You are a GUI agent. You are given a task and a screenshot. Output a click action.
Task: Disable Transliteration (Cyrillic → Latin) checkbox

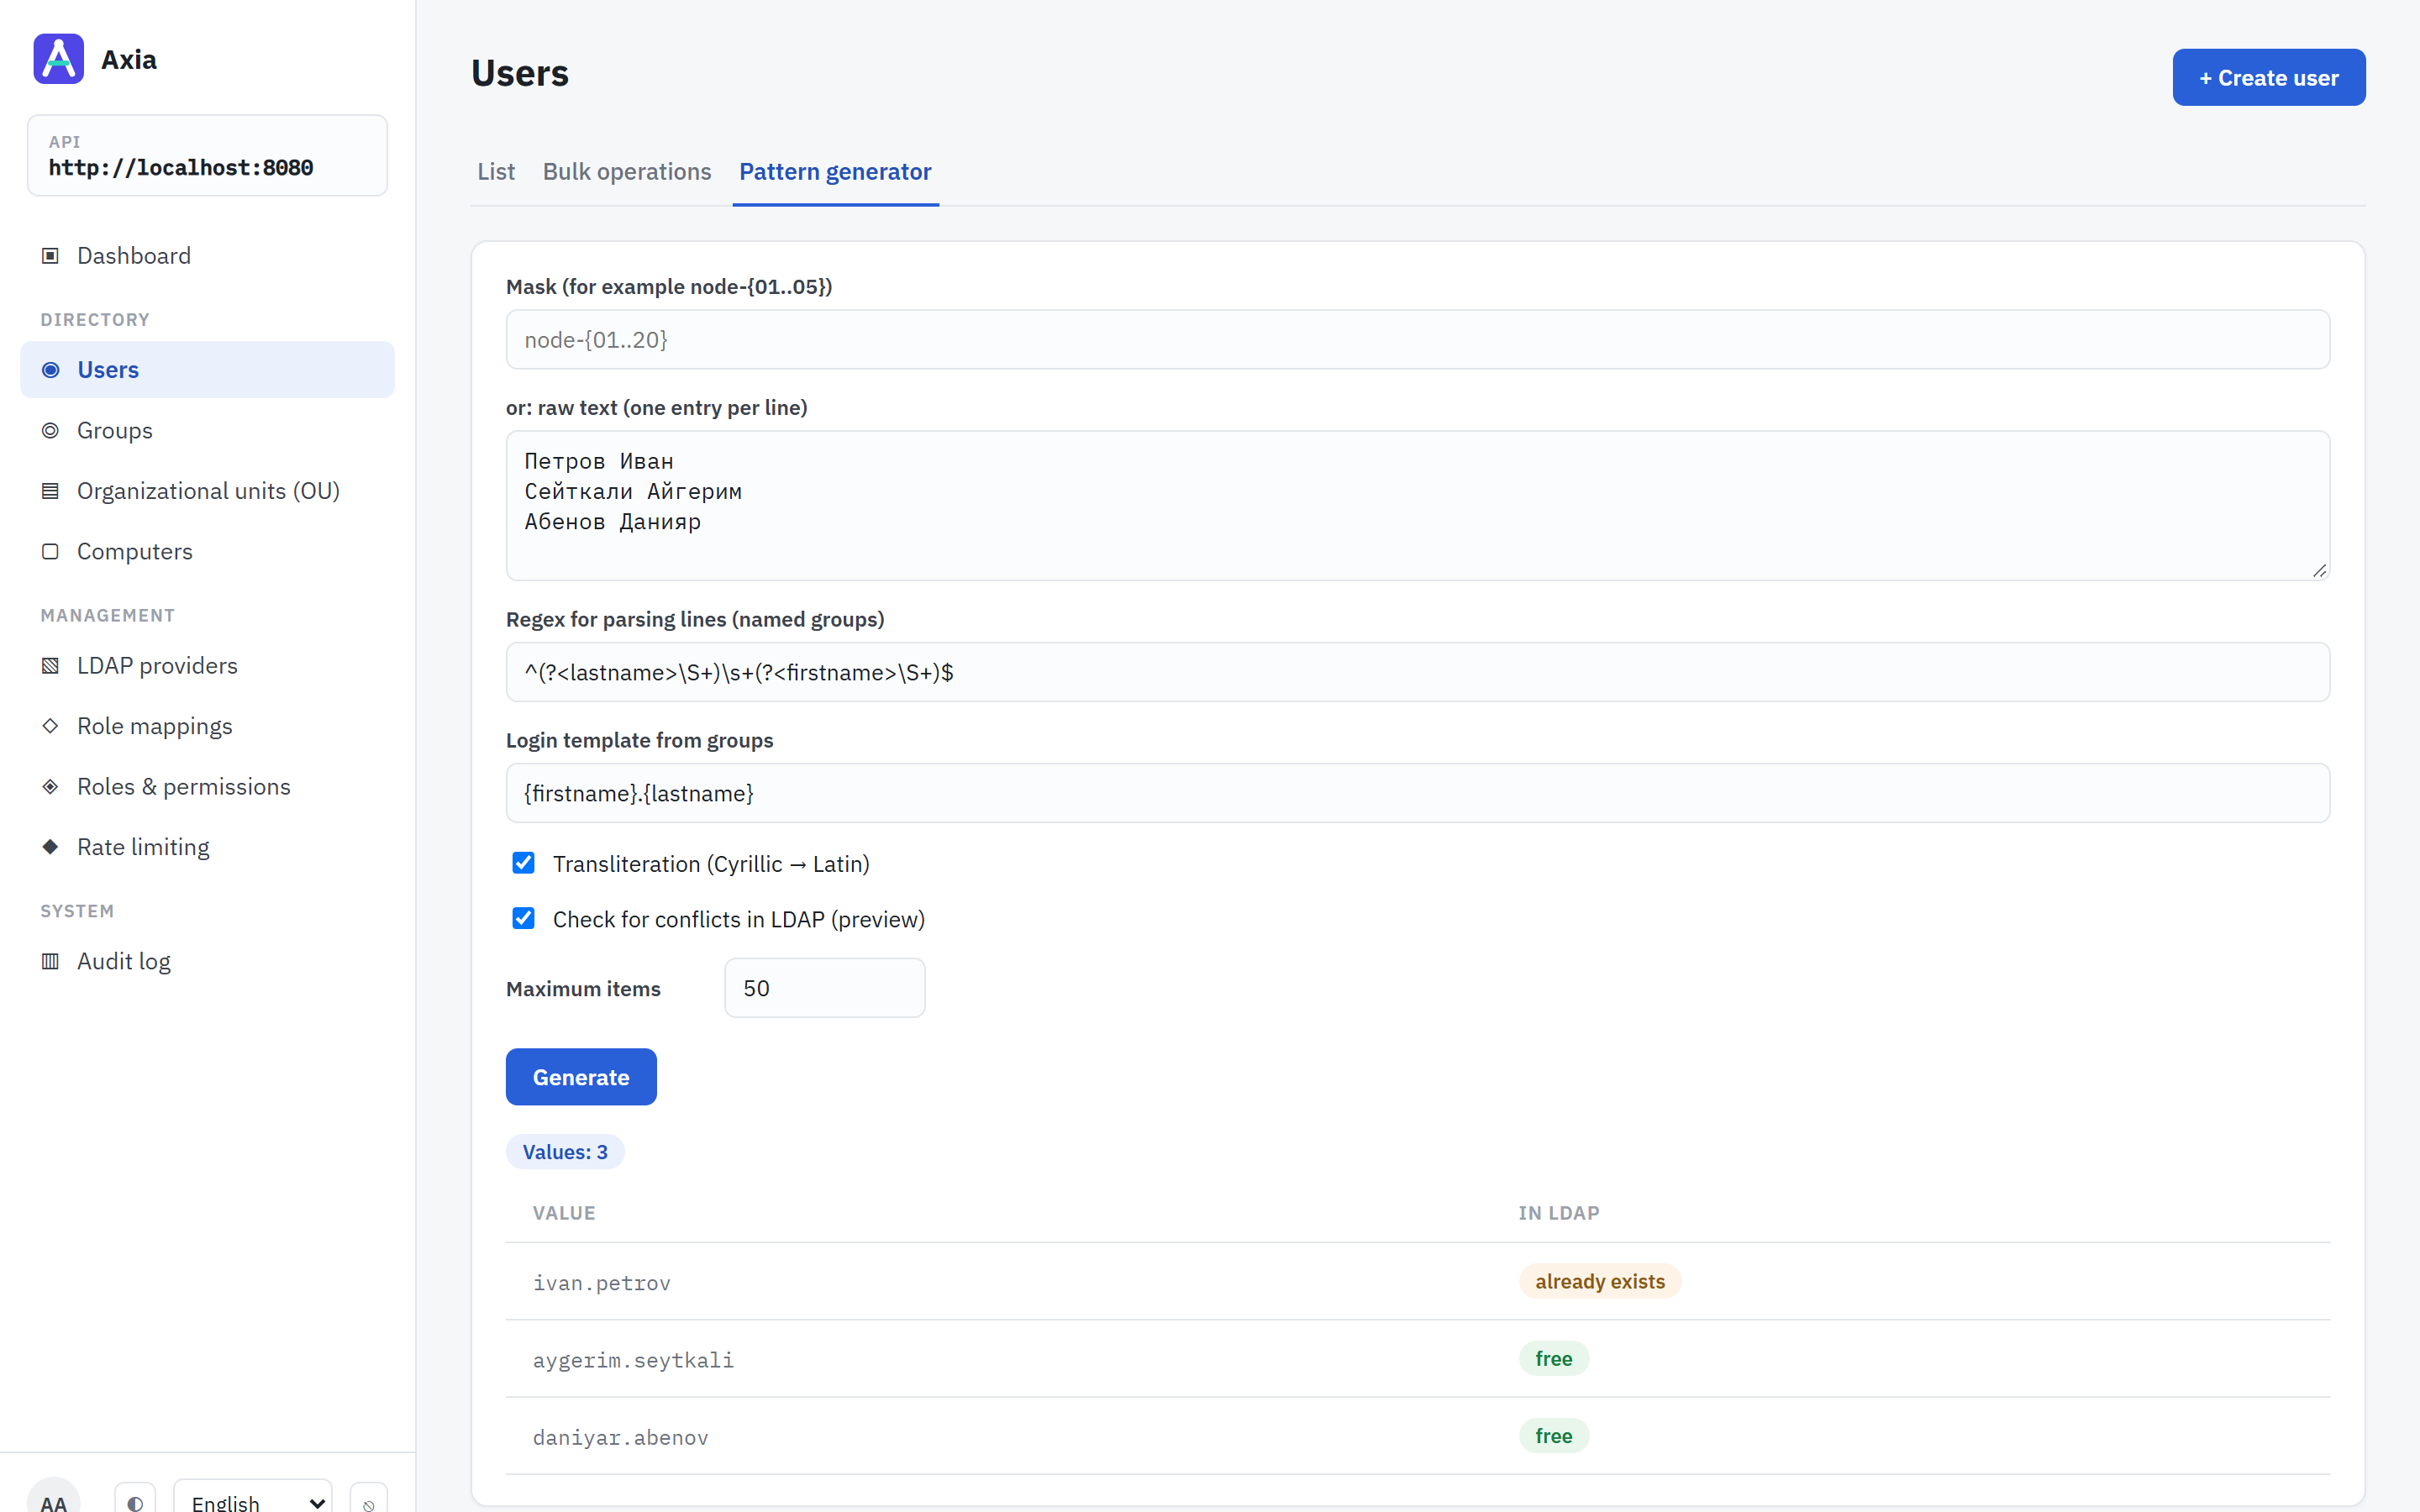point(523,863)
